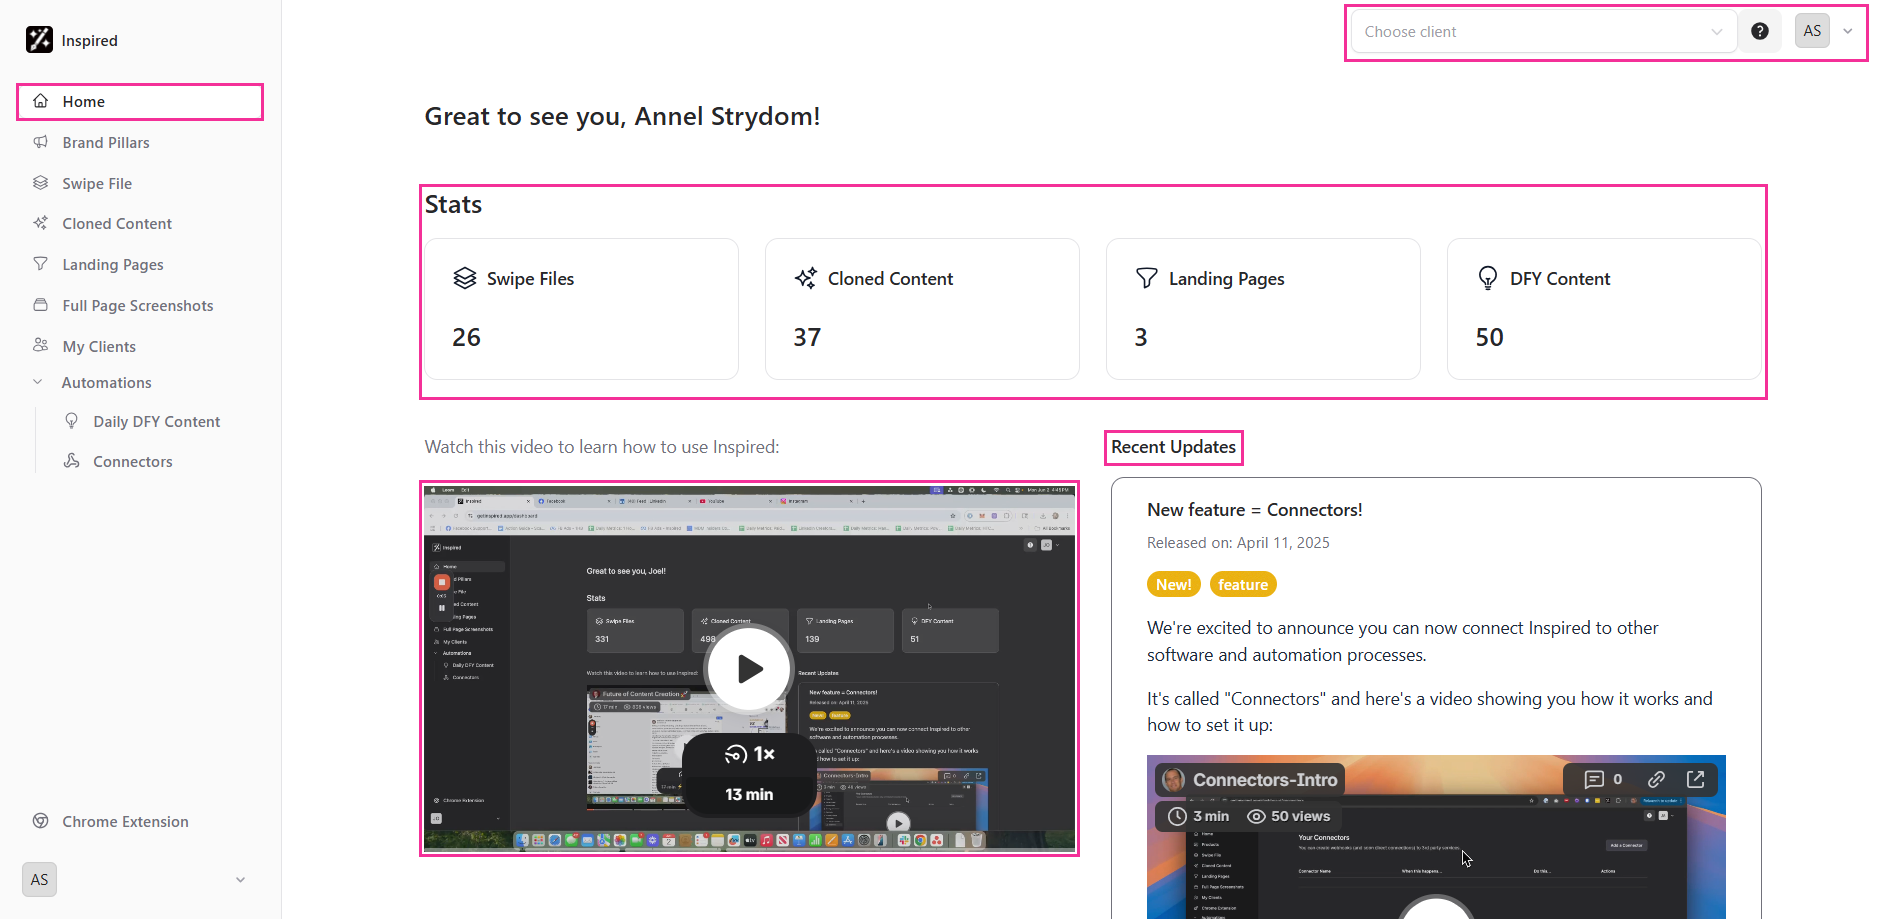Play the Inspired tutorial video
The image size is (1886, 919).
[749, 669]
